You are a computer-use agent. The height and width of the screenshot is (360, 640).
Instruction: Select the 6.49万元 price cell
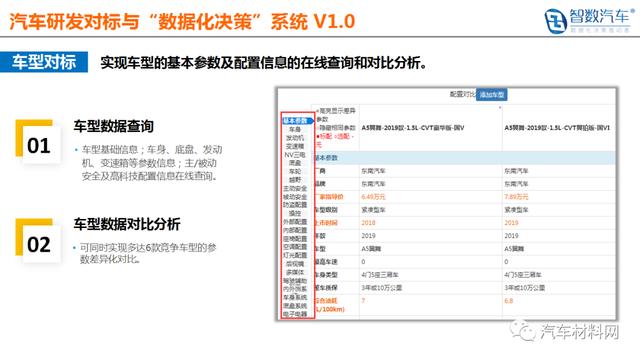[x=373, y=197]
